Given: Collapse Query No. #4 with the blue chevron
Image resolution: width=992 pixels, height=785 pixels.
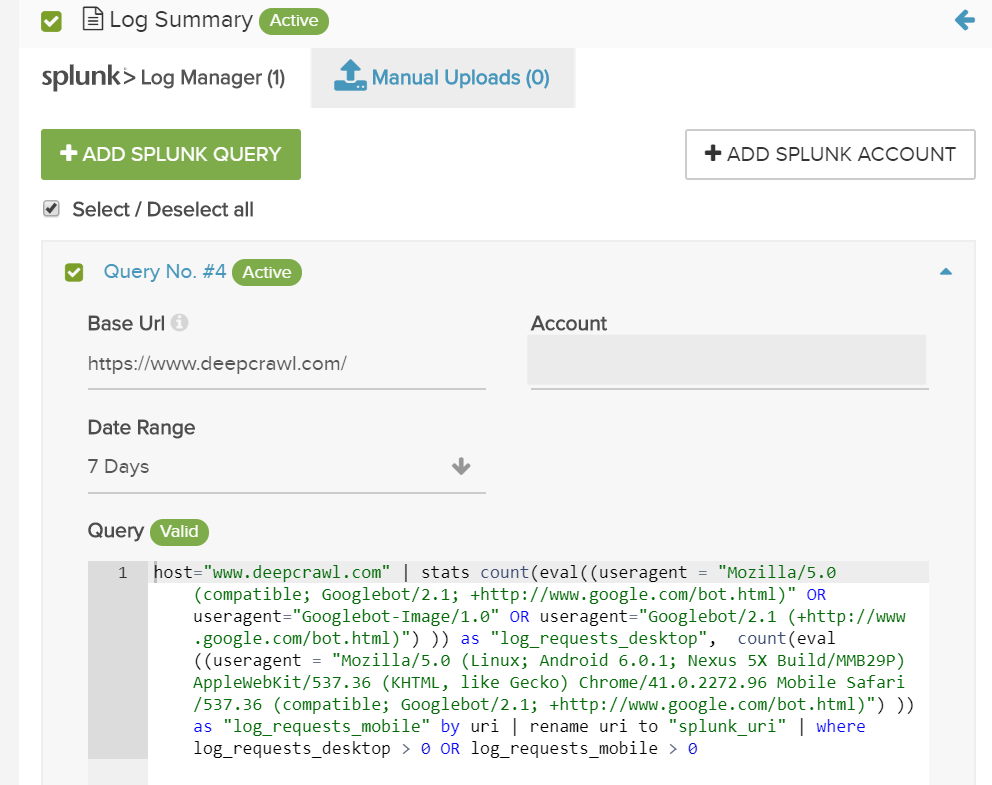Looking at the screenshot, I should (945, 271).
